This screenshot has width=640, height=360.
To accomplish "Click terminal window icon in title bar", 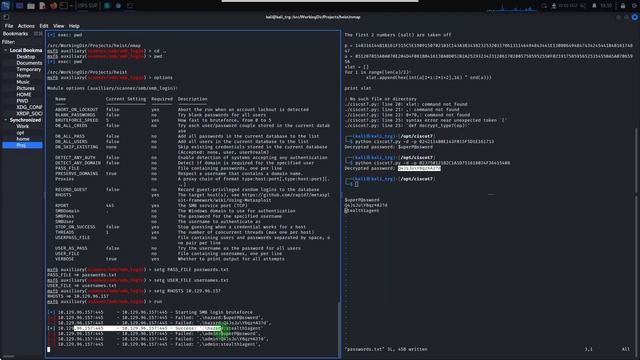I will tap(6, 17).
